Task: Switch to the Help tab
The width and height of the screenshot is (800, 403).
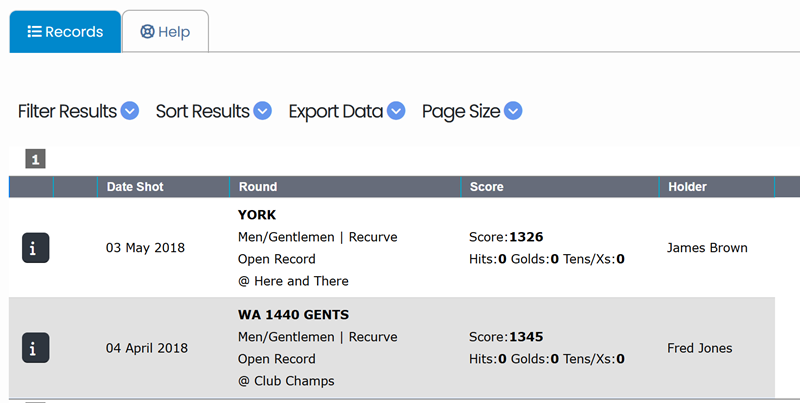Action: point(165,32)
